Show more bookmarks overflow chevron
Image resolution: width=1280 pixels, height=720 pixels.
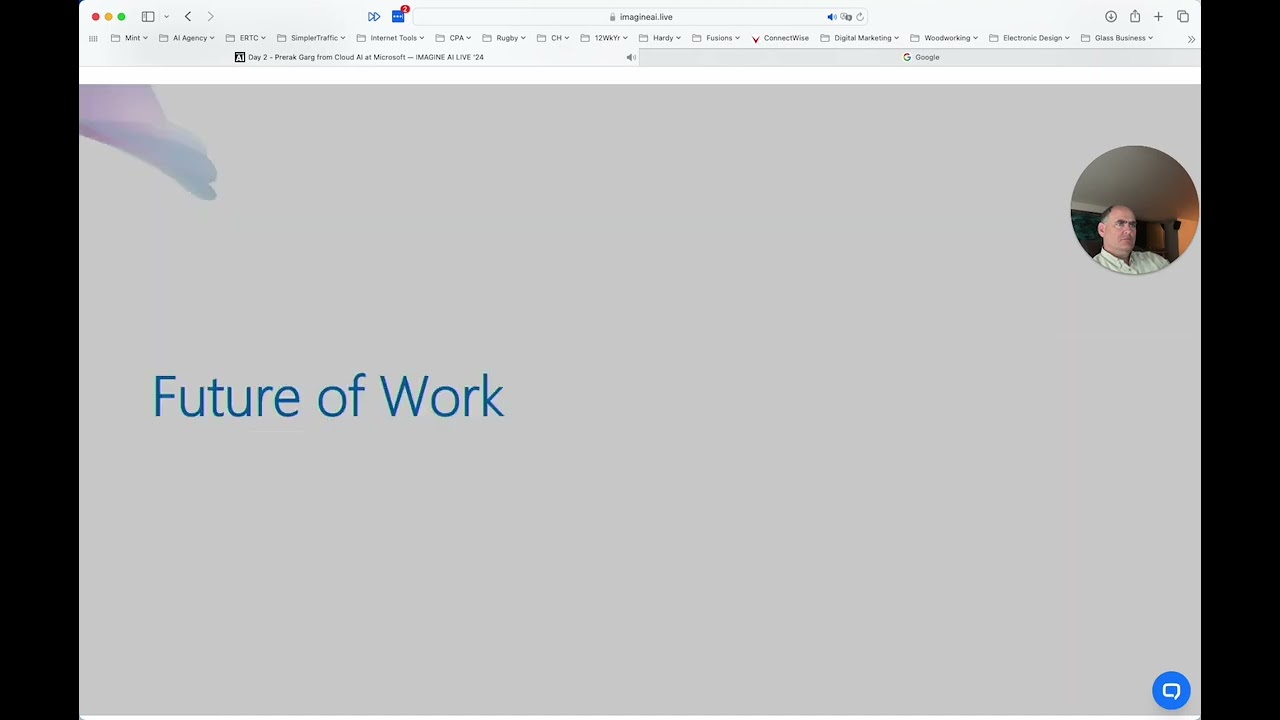(1191, 39)
